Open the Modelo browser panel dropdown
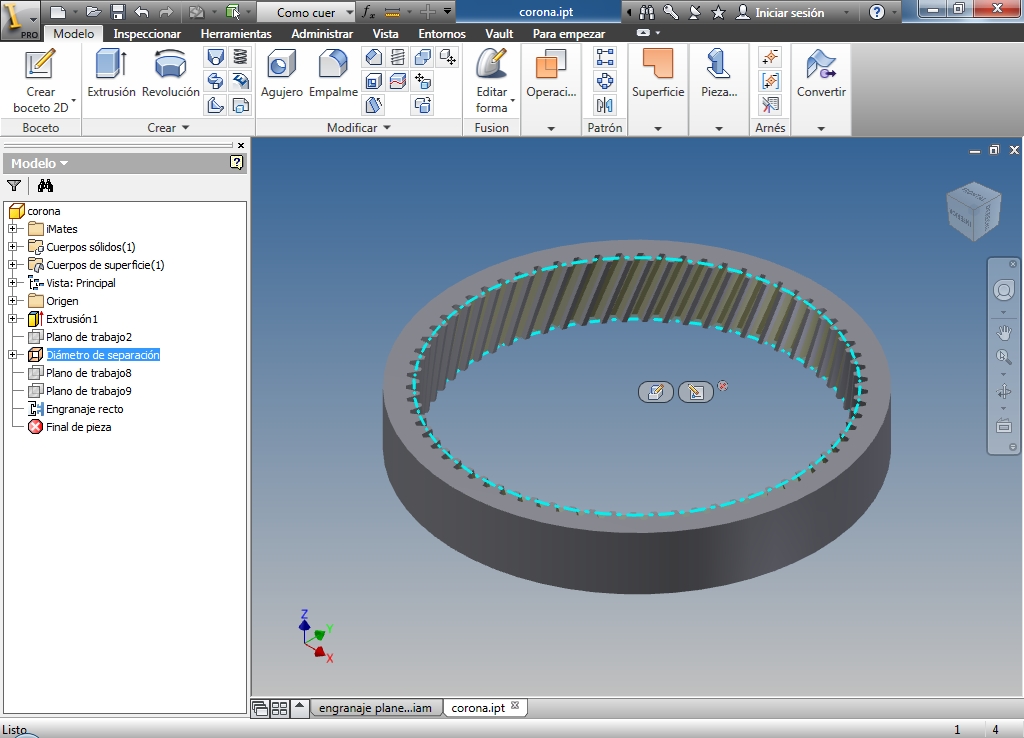Image resolution: width=1024 pixels, height=738 pixels. pos(64,163)
